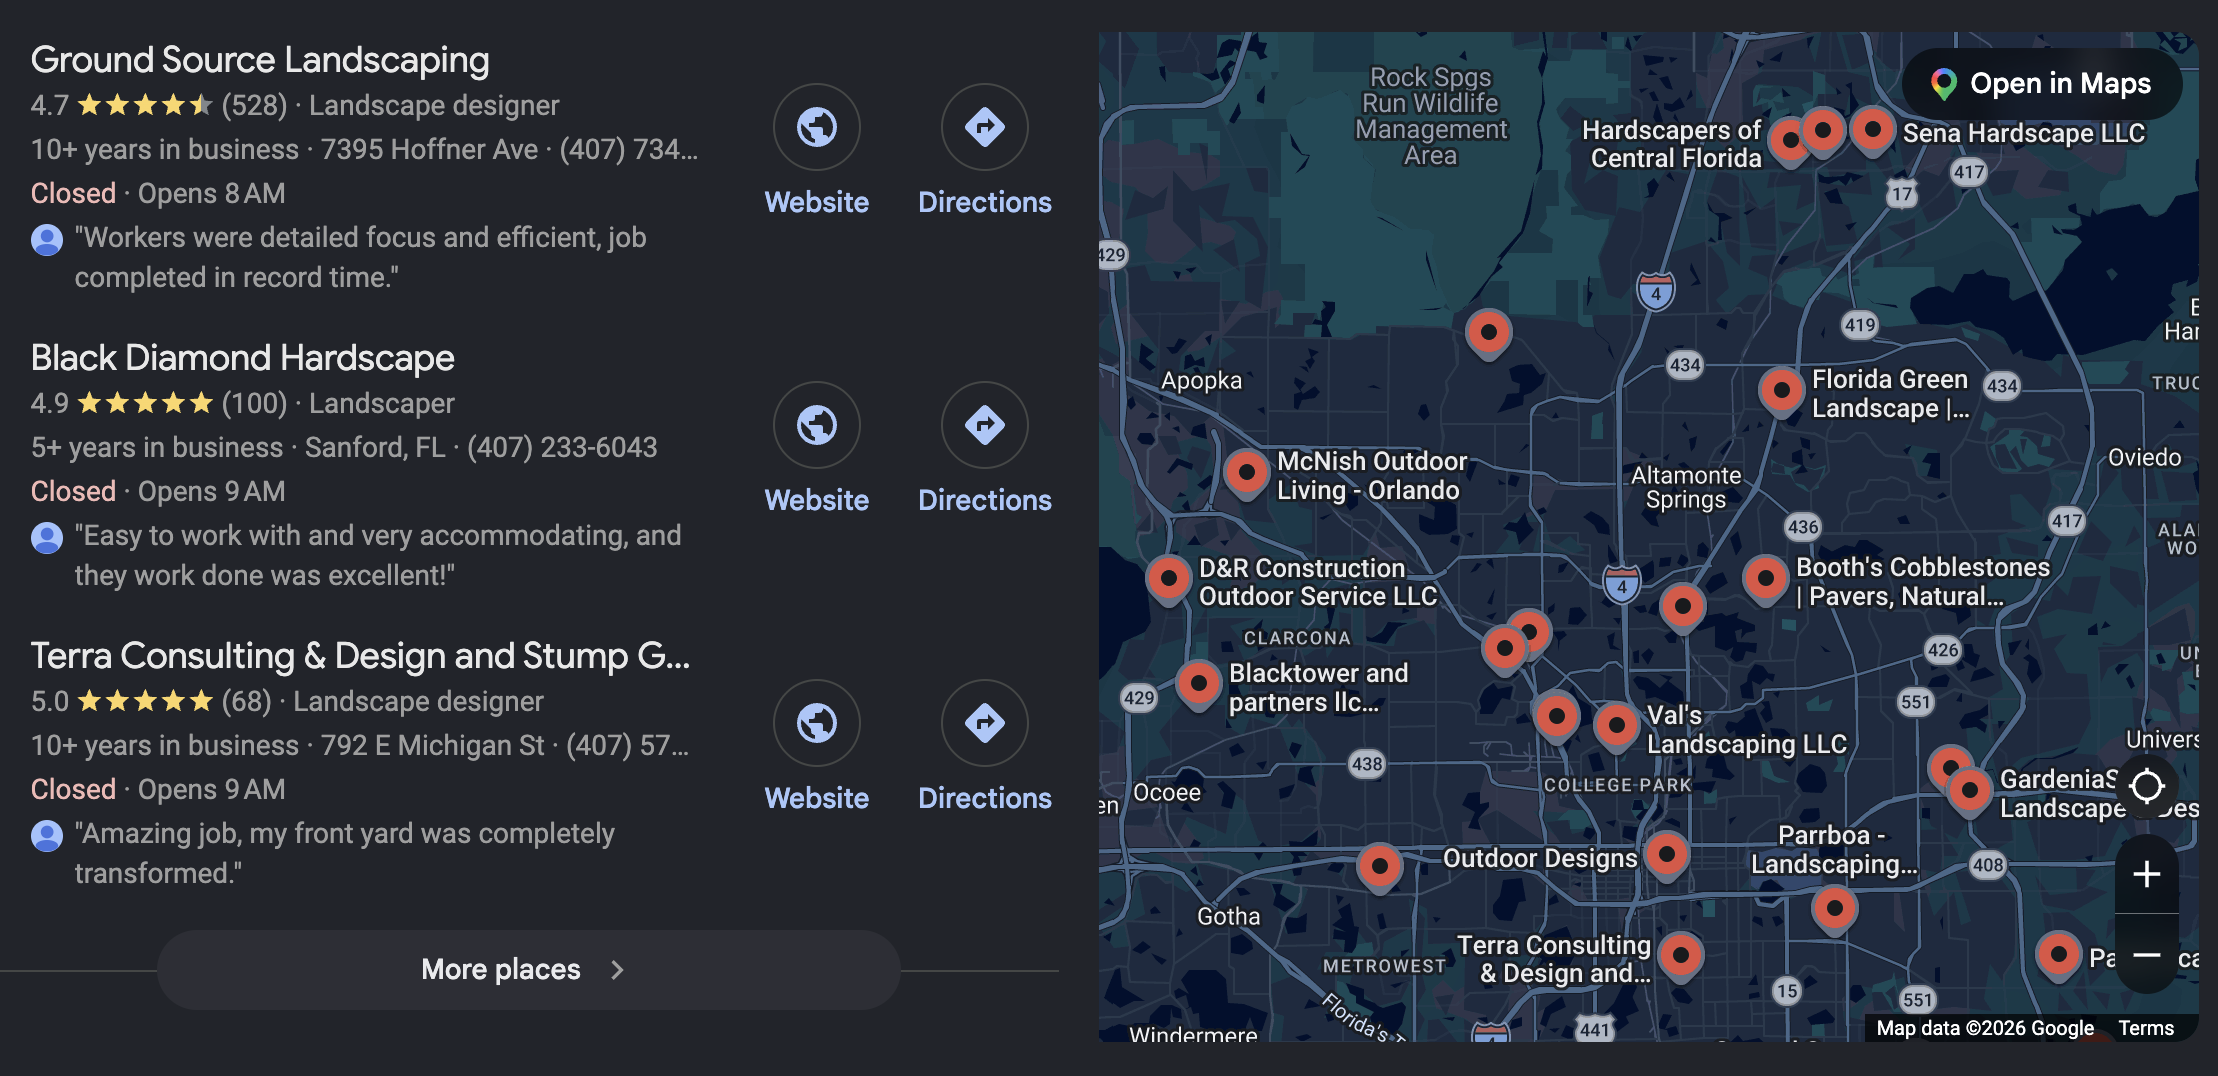This screenshot has height=1076, width=2218.
Task: Click the "Easy to work with" review text
Action: click(378, 555)
